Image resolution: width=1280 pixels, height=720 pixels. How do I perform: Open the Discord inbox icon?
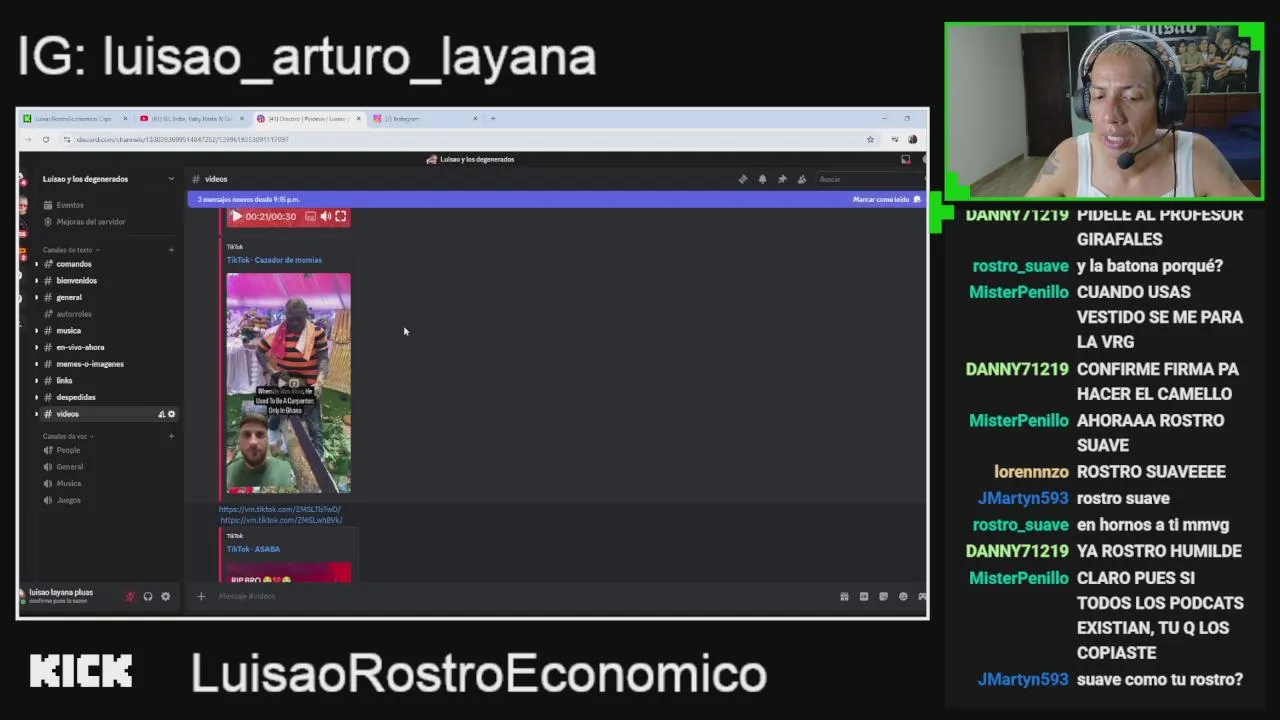905,159
